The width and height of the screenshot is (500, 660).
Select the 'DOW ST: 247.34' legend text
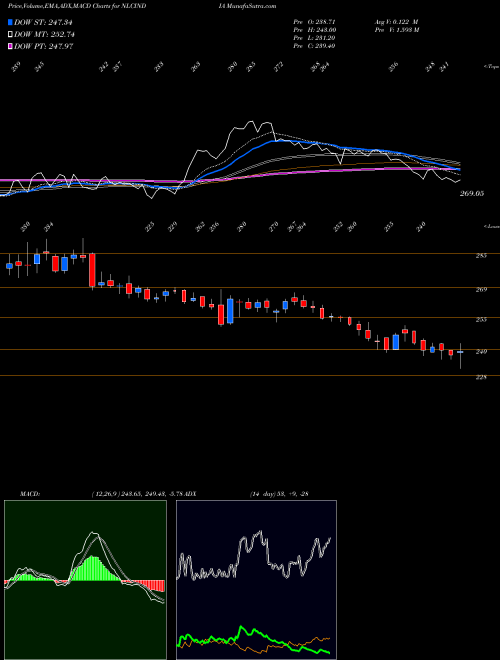(x=44, y=22)
